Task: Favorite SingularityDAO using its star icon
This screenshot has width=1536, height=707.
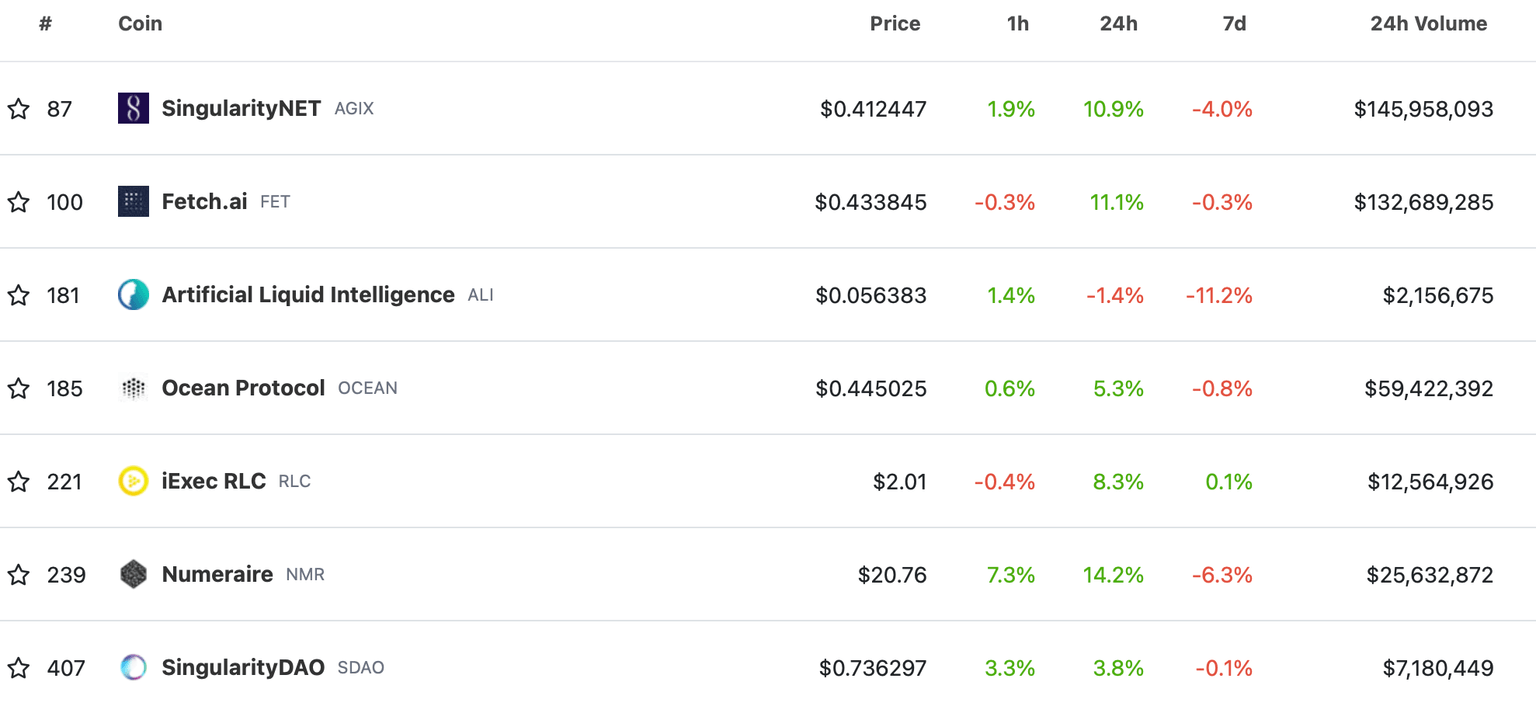Action: point(18,667)
